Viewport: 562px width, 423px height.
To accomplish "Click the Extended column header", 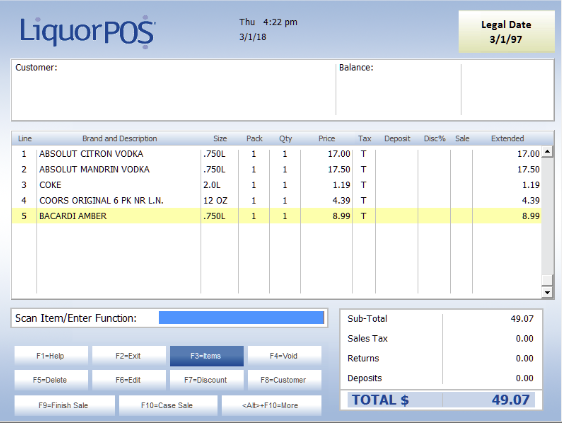I will (x=508, y=138).
